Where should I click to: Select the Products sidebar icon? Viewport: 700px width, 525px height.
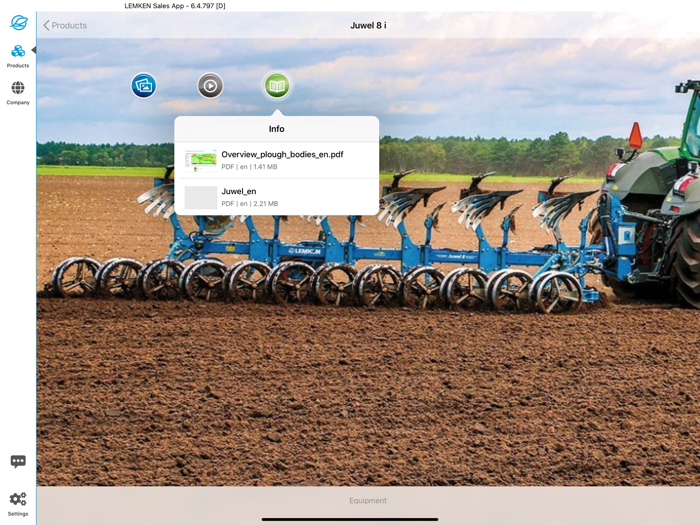[18, 56]
